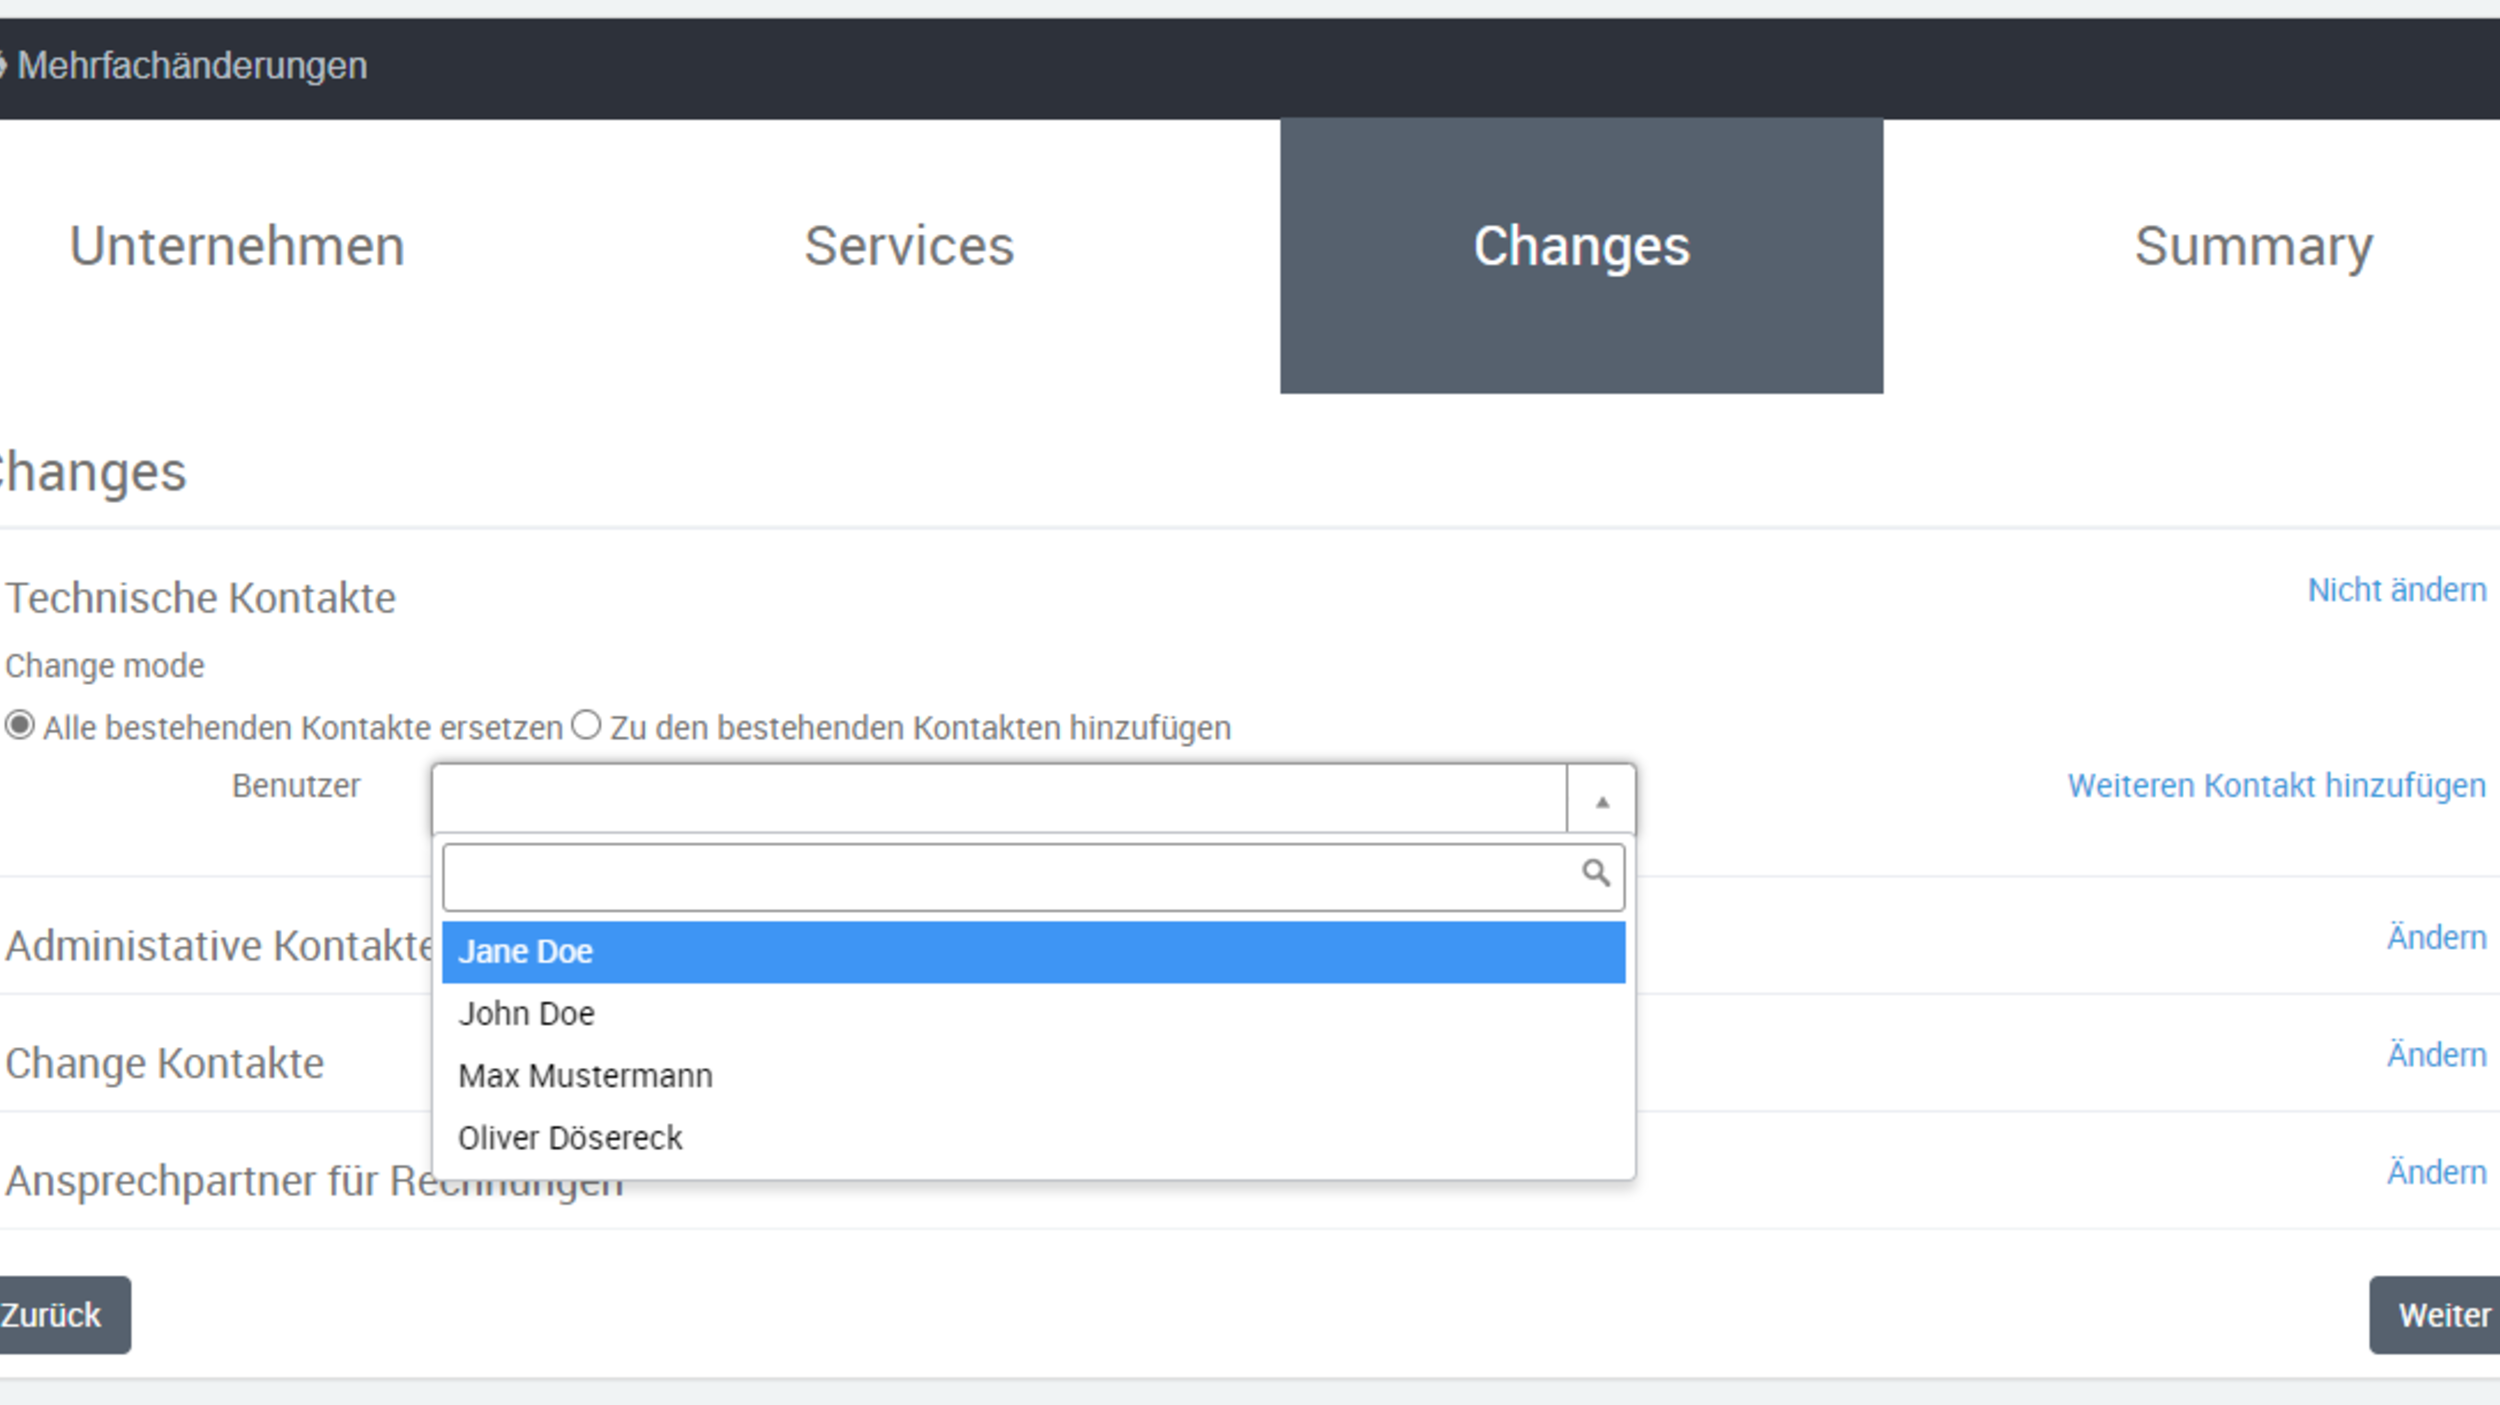Image resolution: width=2500 pixels, height=1405 pixels.
Task: Click Ändern for Change Kontakte
Action: [2436, 1054]
